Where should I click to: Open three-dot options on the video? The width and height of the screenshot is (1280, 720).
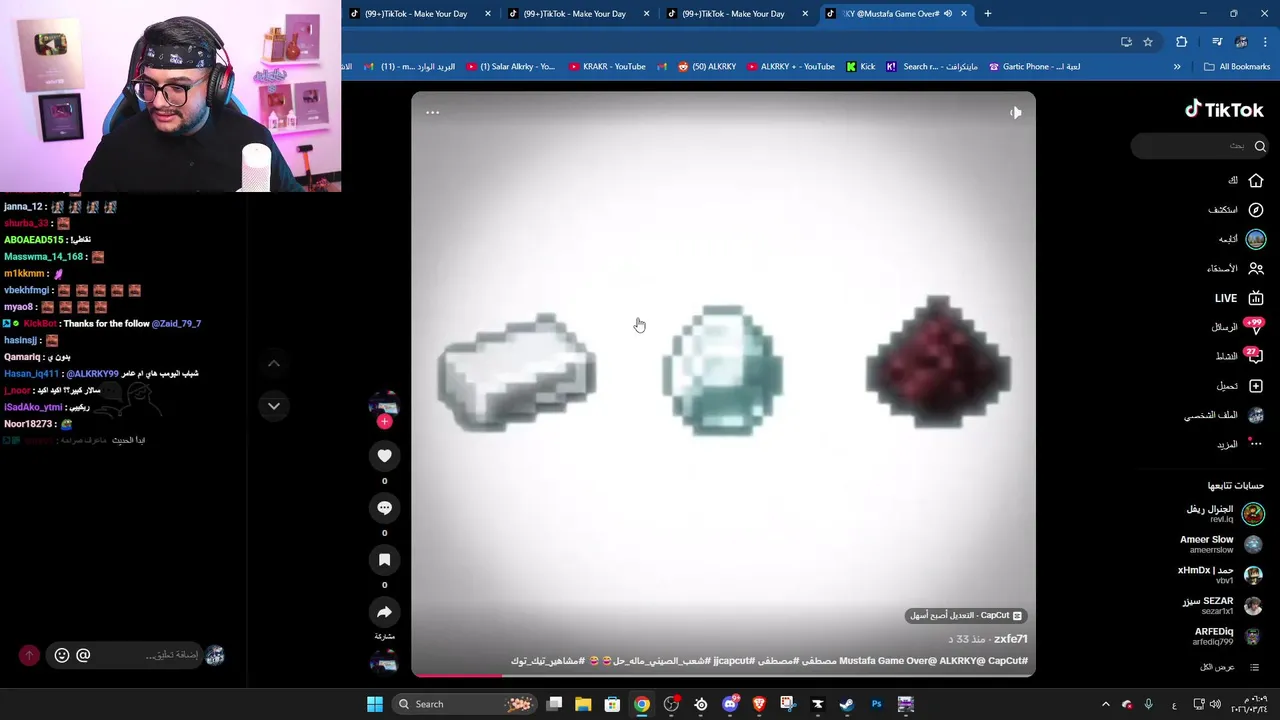click(x=432, y=112)
